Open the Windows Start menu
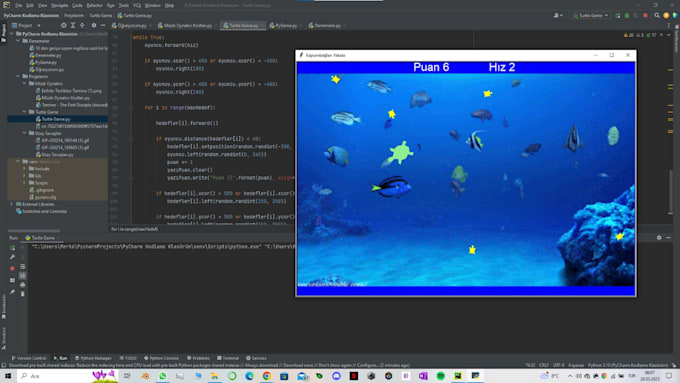Screen dimensions: 680x383 [x=8, y=376]
